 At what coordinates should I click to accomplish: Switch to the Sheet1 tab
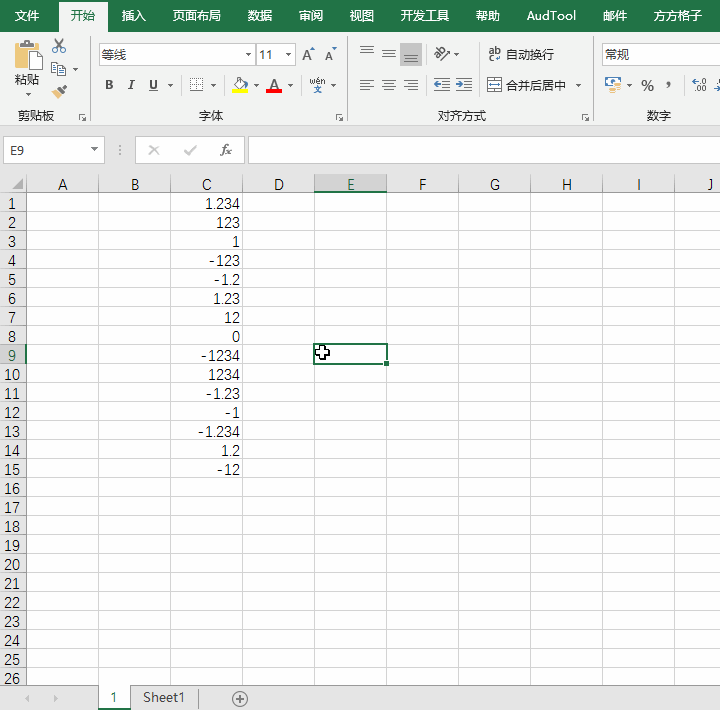[x=163, y=698]
